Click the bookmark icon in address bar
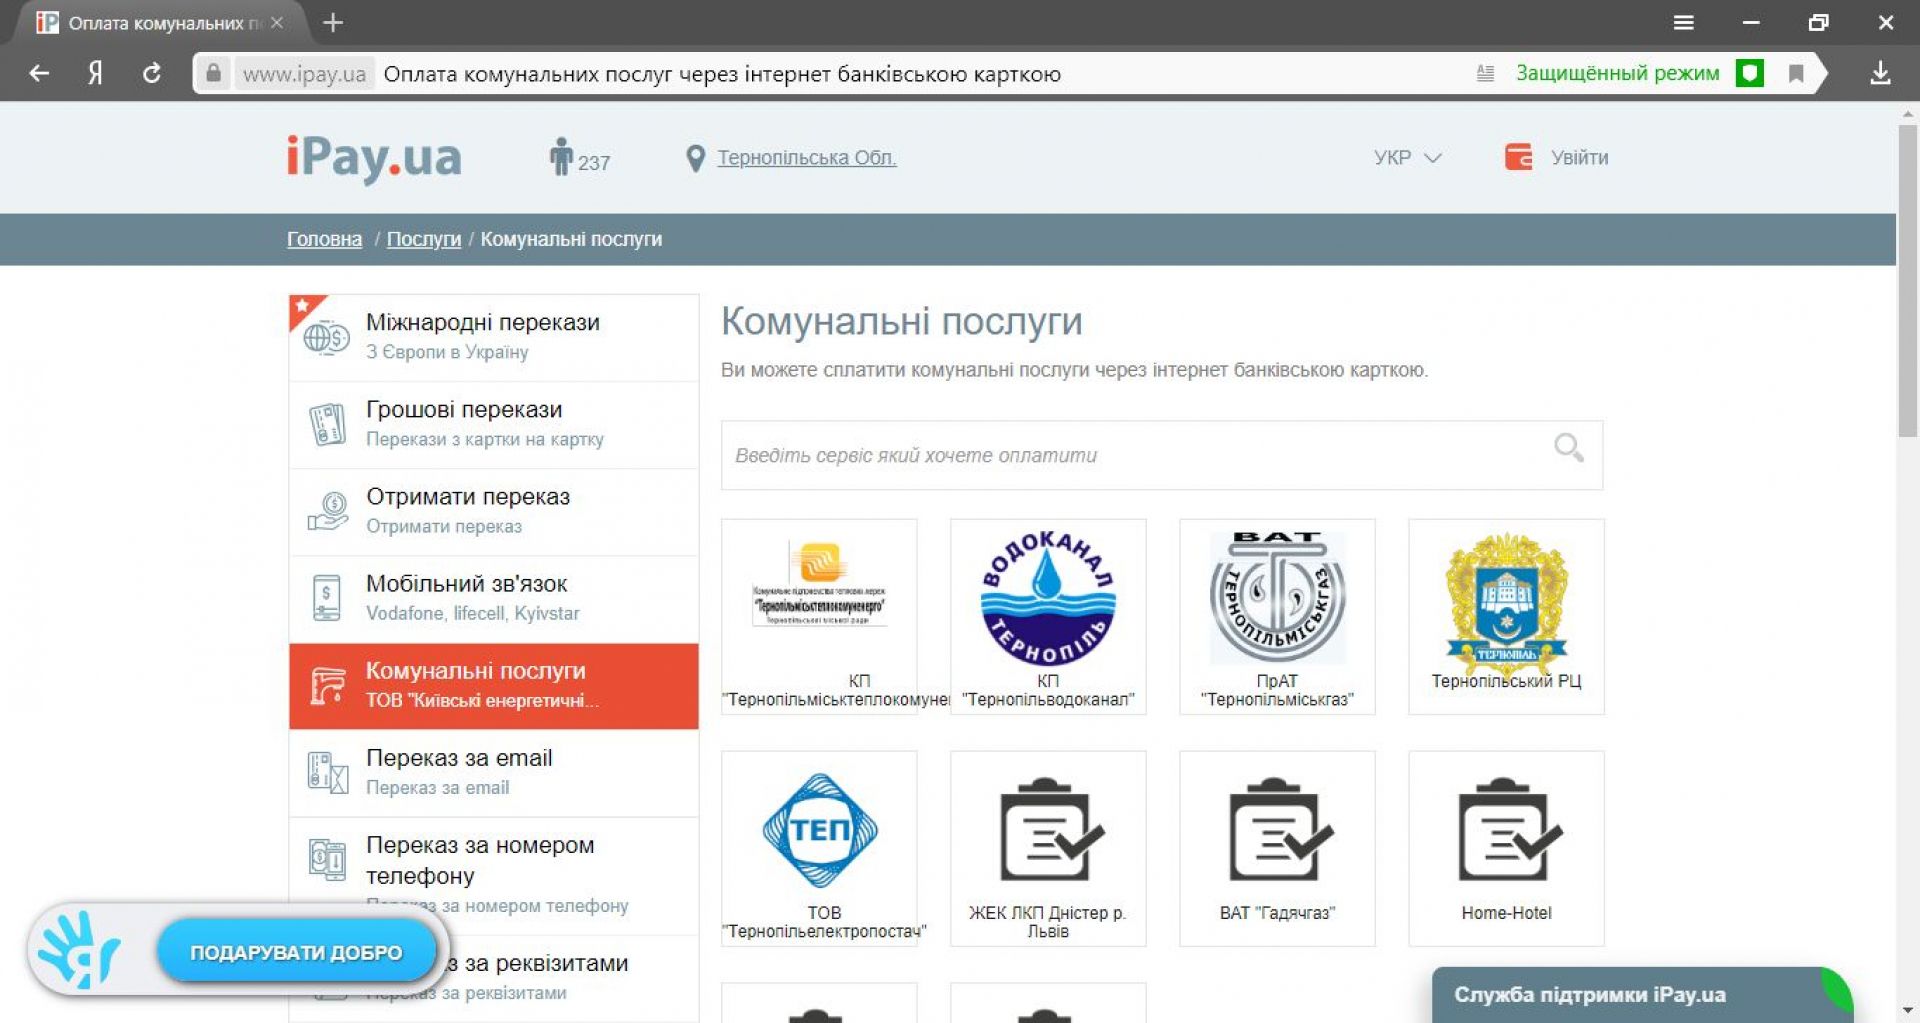This screenshot has height=1023, width=1920. click(x=1796, y=73)
